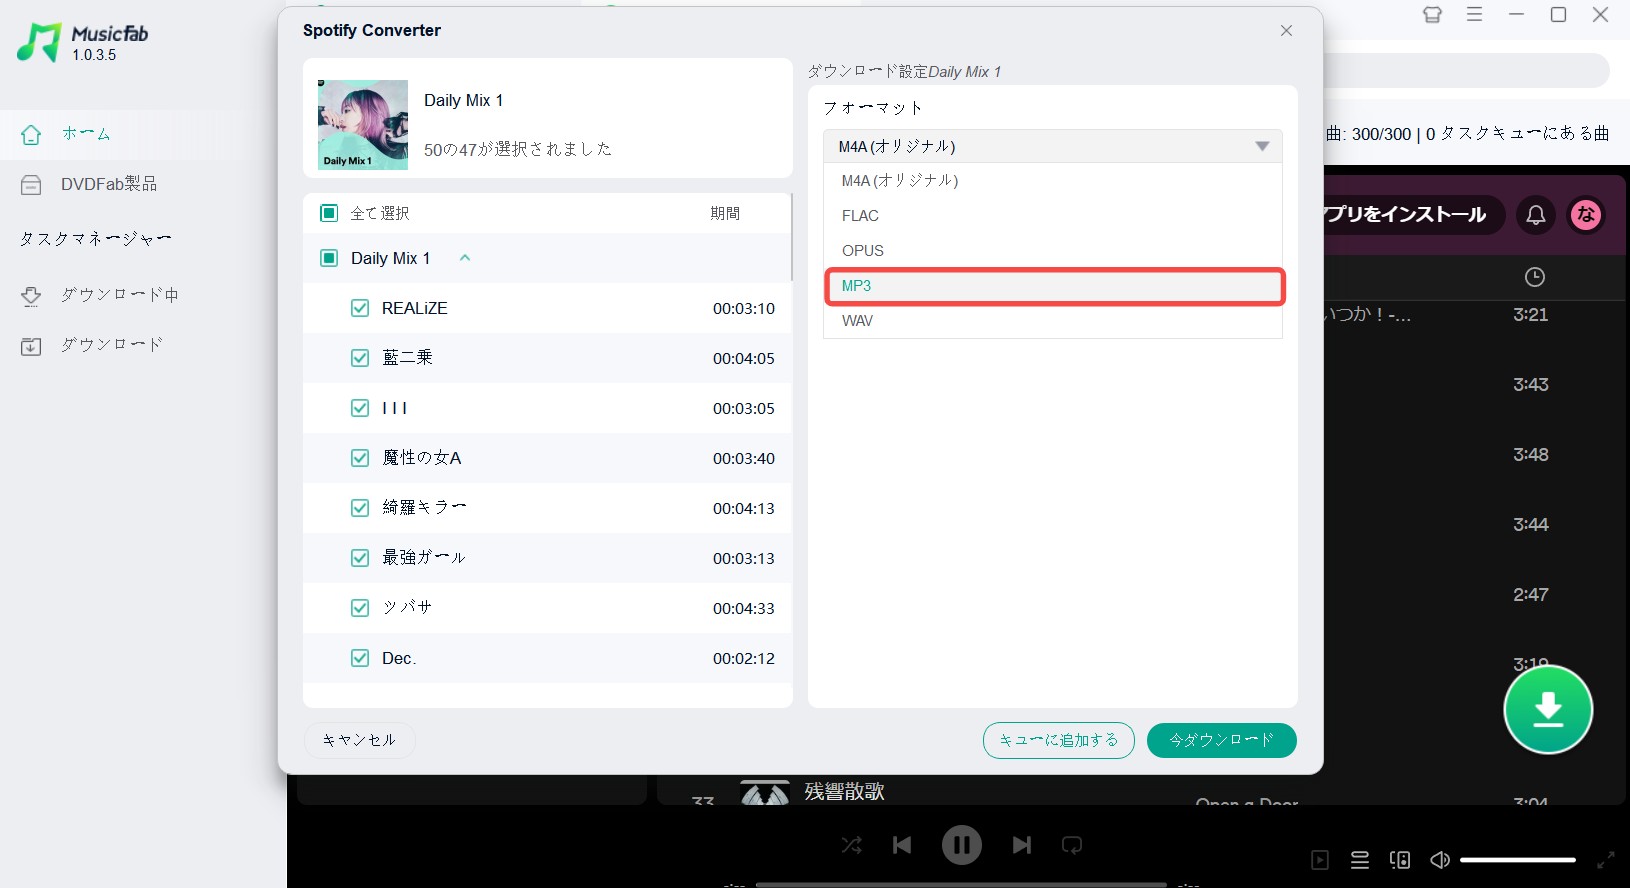Click the Daily Mix 1 album thumbnail
Image resolution: width=1630 pixels, height=888 pixels.
pyautogui.click(x=363, y=125)
